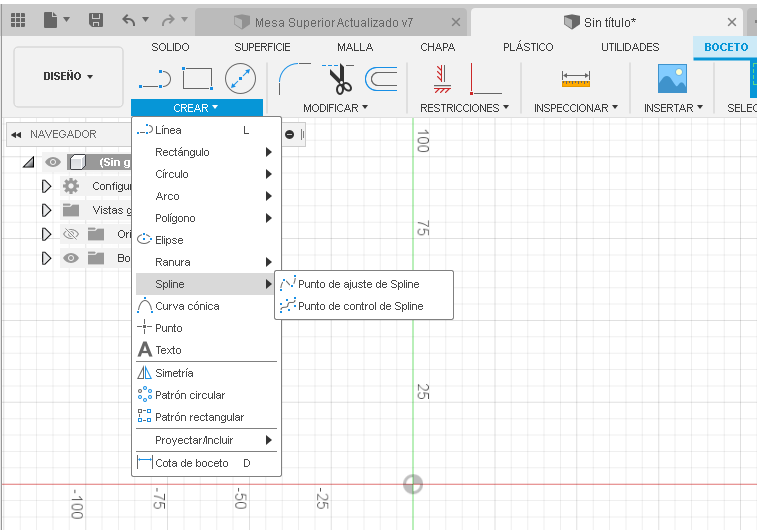Choose Curva cónica from the menu
Viewport: 757px width, 530px height.
207,306
